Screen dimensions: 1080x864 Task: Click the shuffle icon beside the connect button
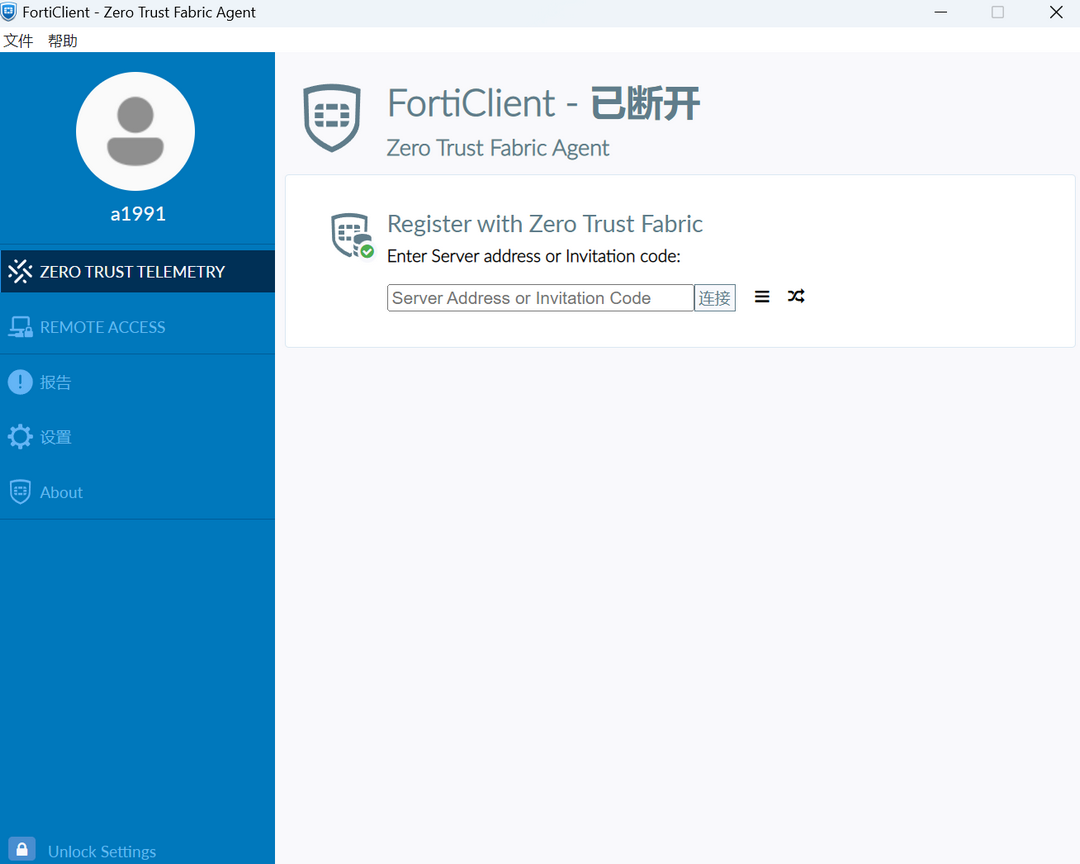[795, 296]
